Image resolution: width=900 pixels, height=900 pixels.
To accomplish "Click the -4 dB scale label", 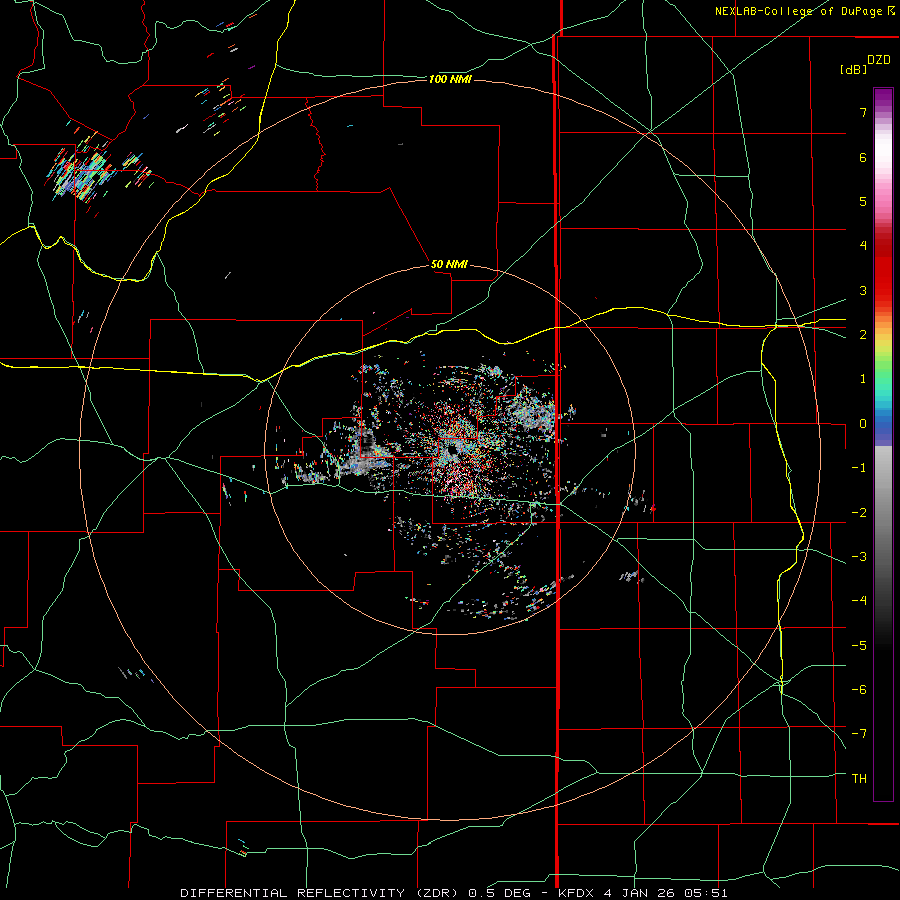I will (859, 601).
